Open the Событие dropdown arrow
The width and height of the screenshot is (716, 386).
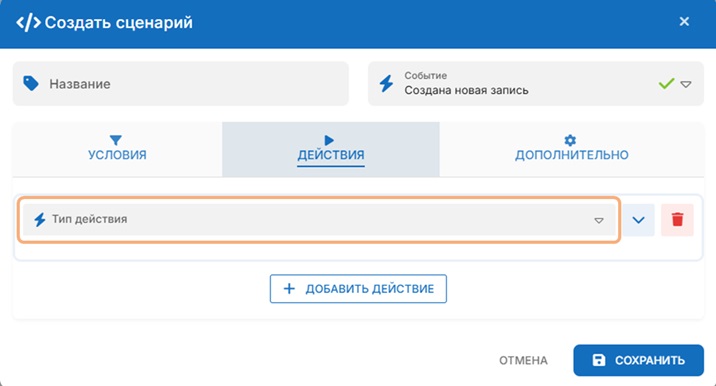pyautogui.click(x=686, y=84)
